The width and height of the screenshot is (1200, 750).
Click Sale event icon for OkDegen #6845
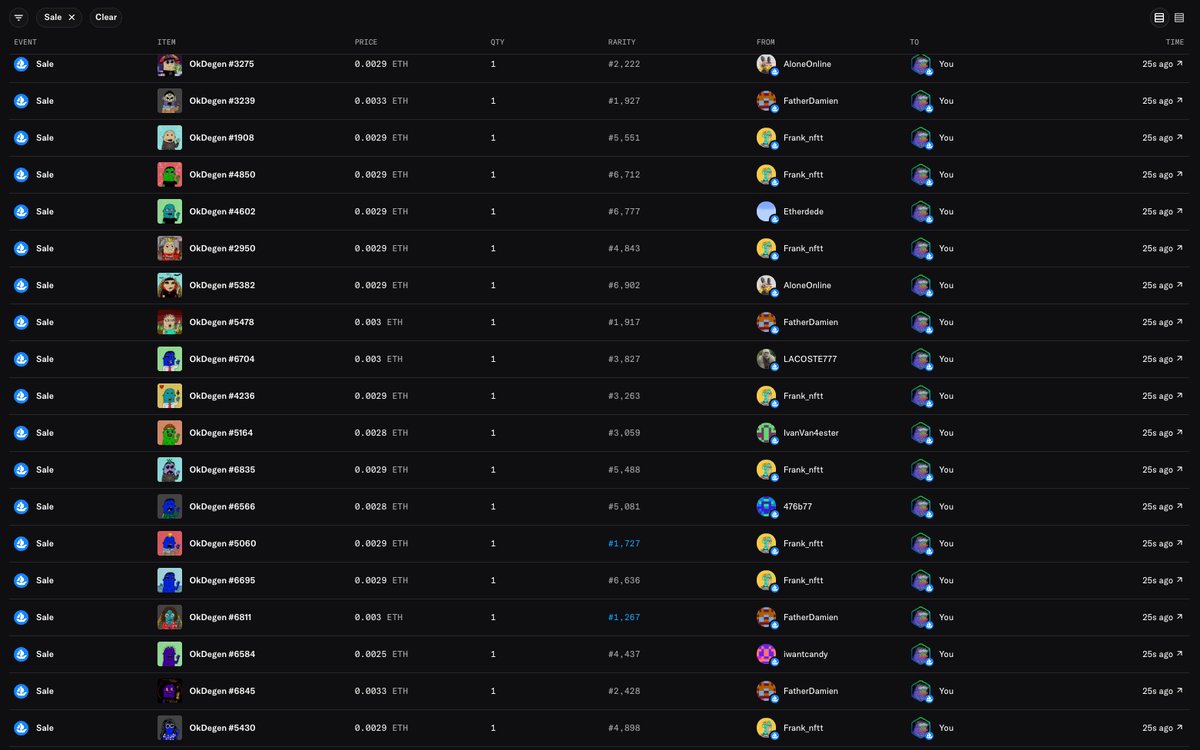click(21, 691)
